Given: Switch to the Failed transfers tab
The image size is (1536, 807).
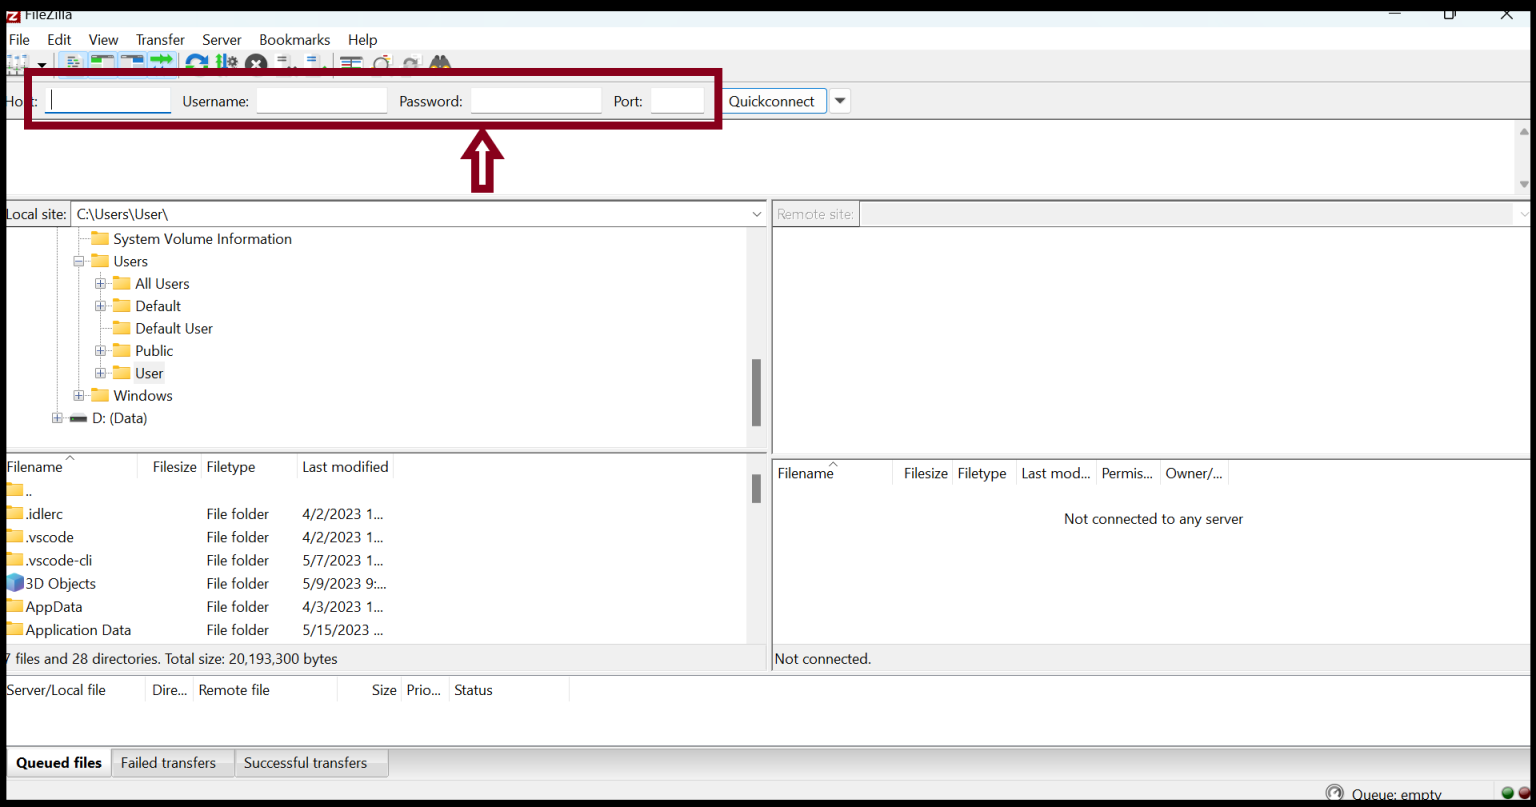Looking at the screenshot, I should click(x=173, y=763).
